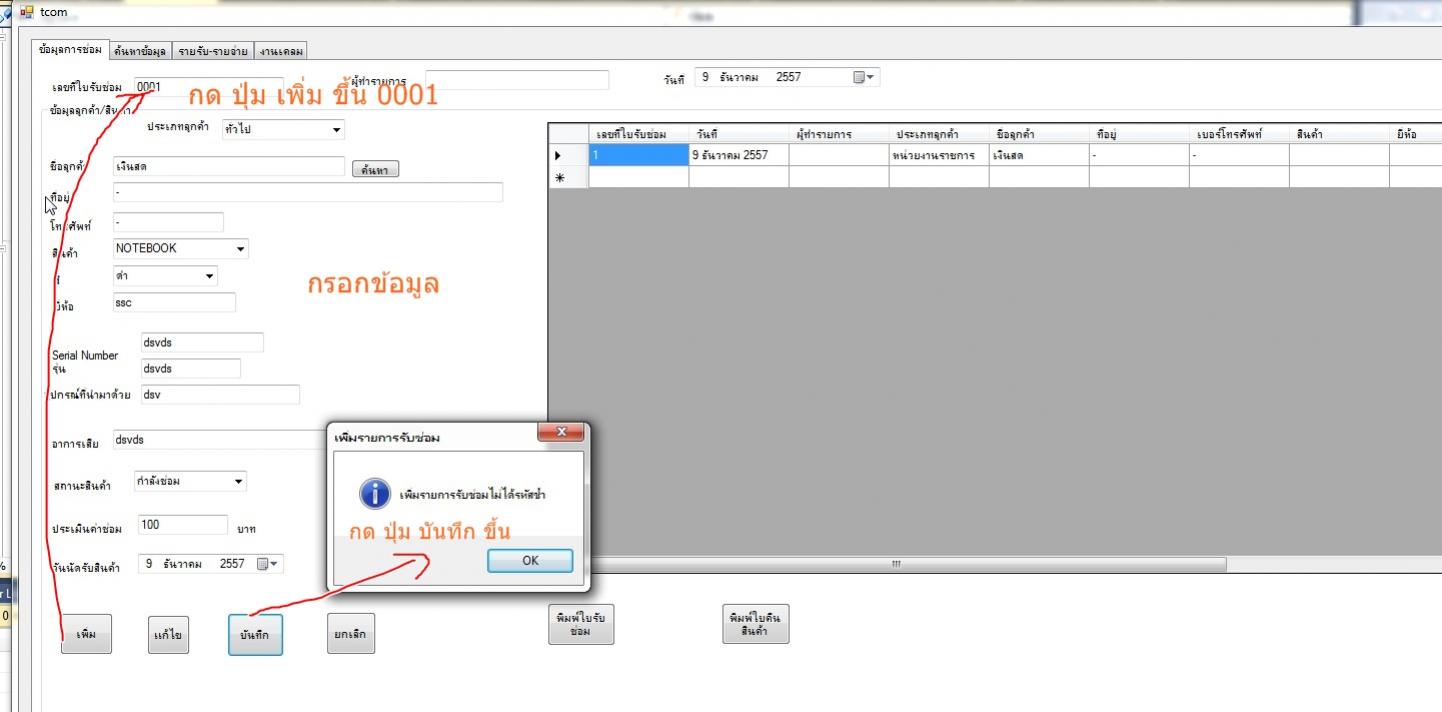
Task: Click the ประเภทลูกค้า grid column header
Action: (938, 134)
